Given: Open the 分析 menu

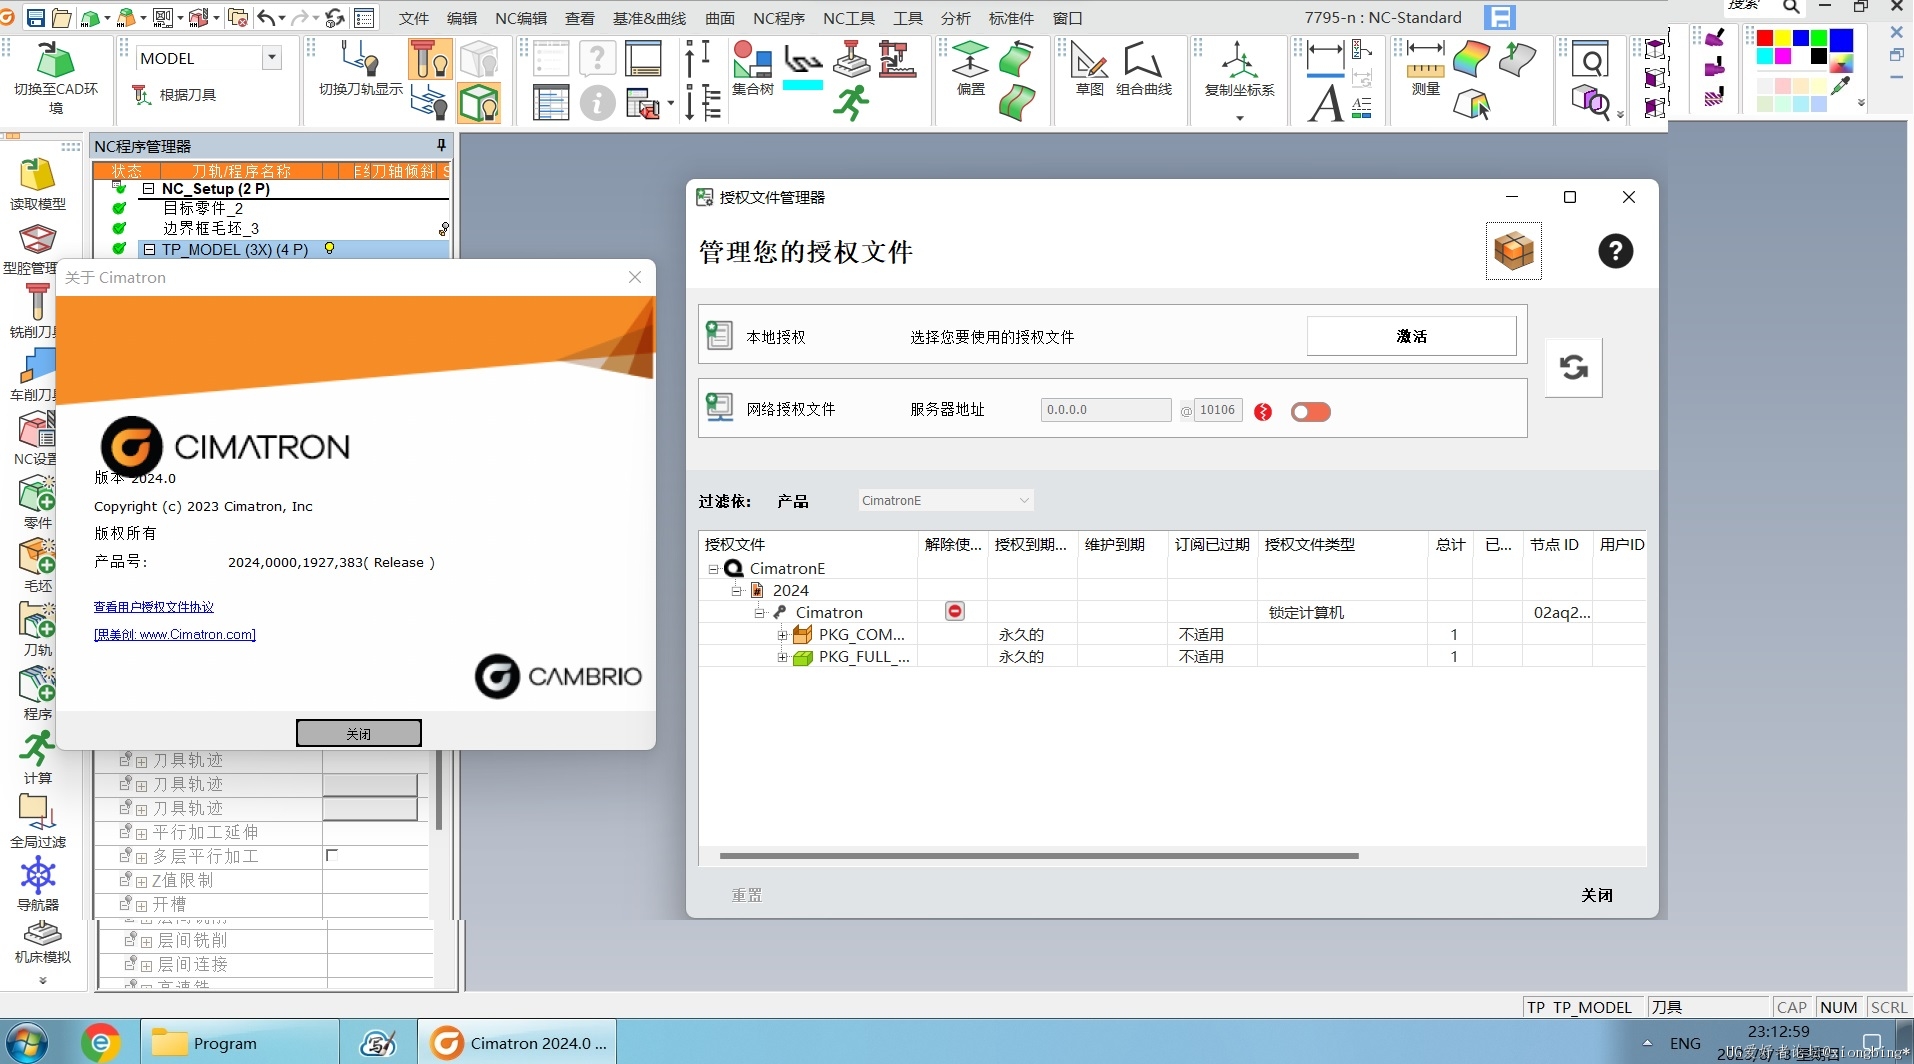Looking at the screenshot, I should point(955,18).
